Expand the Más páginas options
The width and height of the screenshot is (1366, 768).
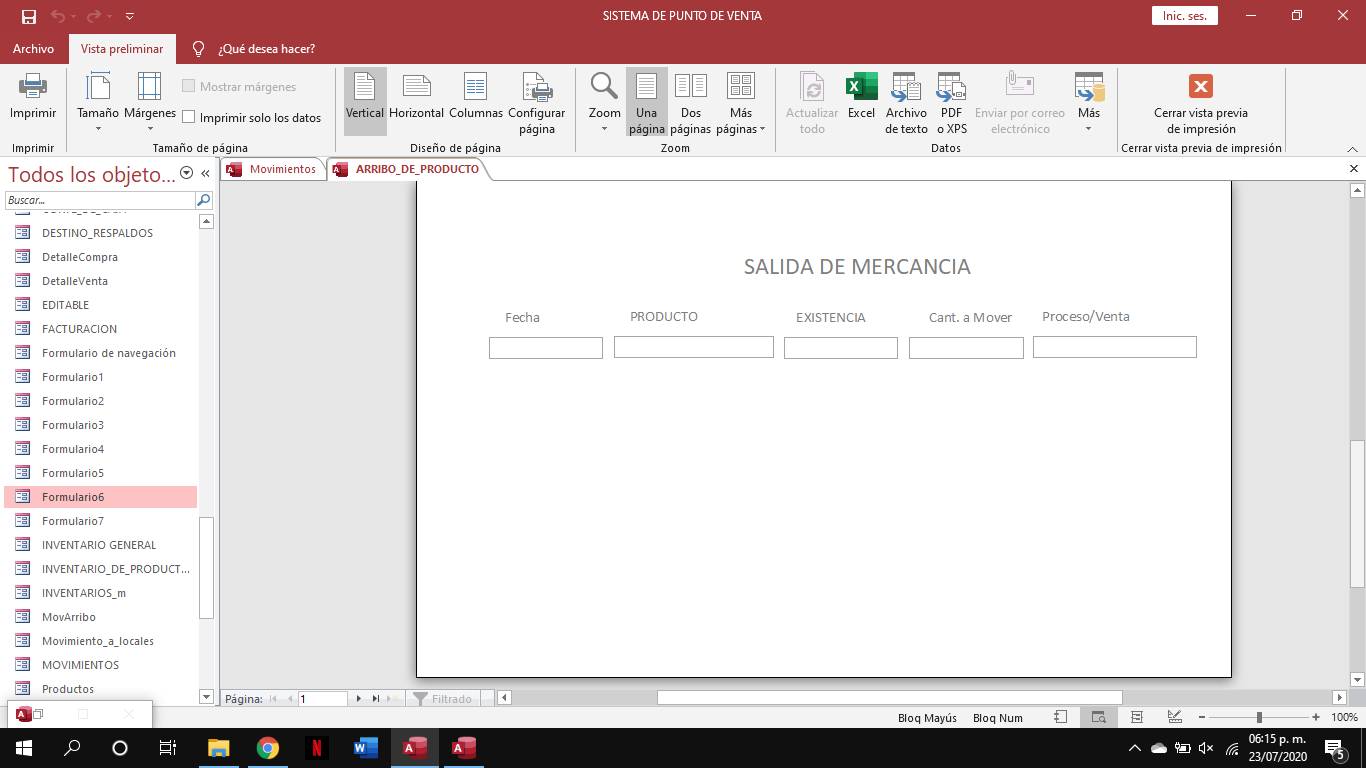click(740, 100)
